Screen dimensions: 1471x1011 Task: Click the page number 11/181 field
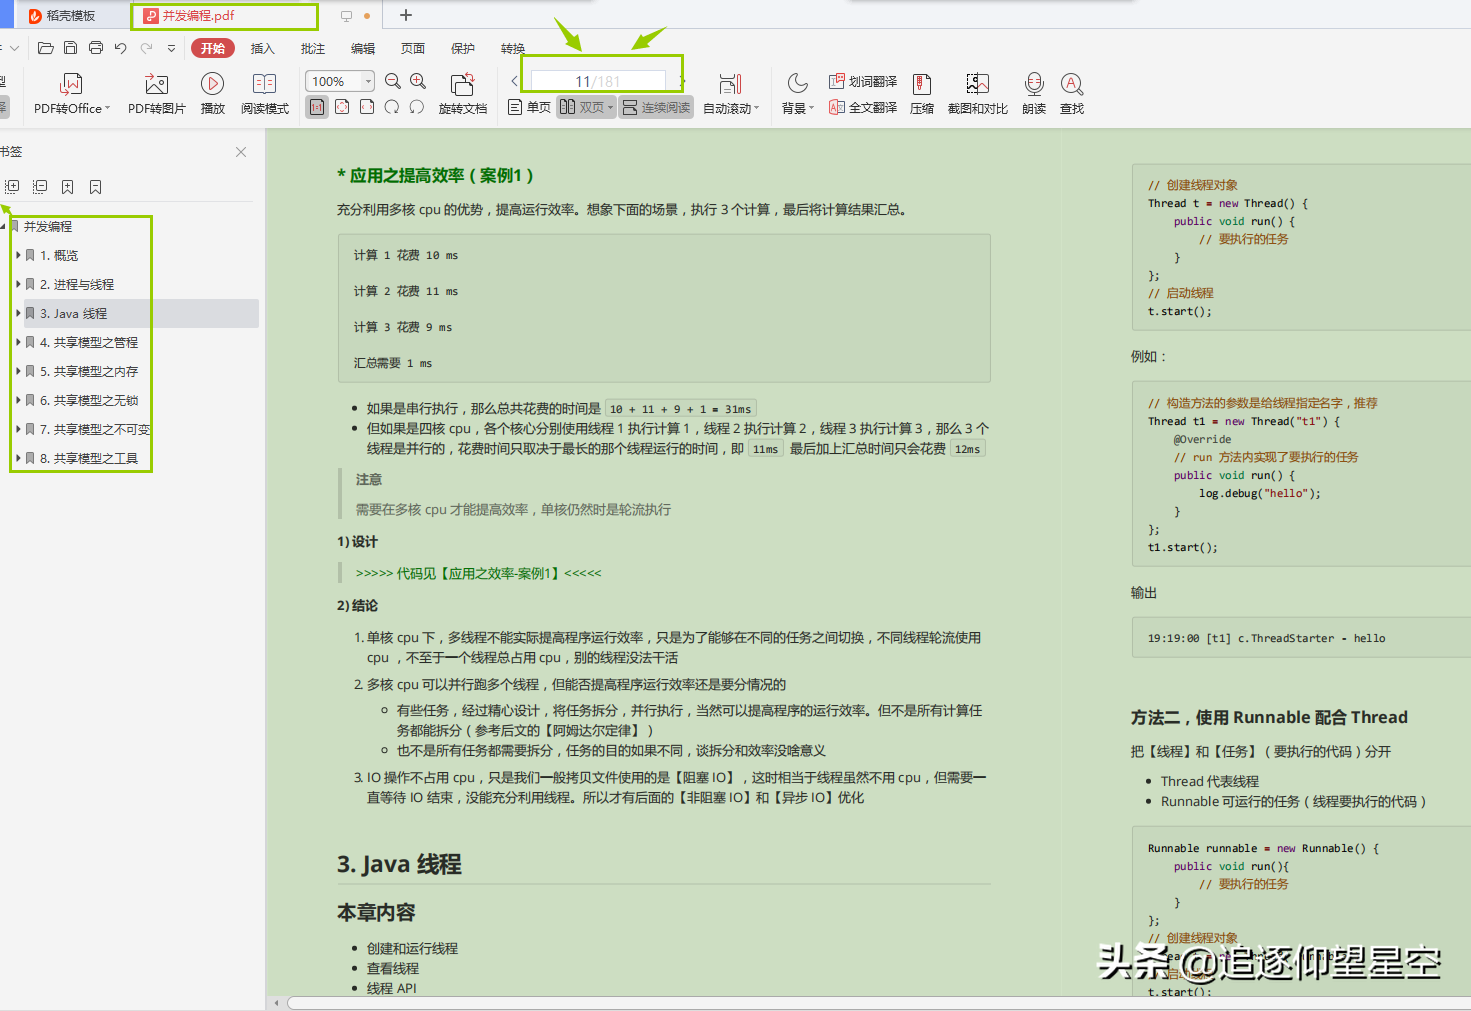click(598, 81)
